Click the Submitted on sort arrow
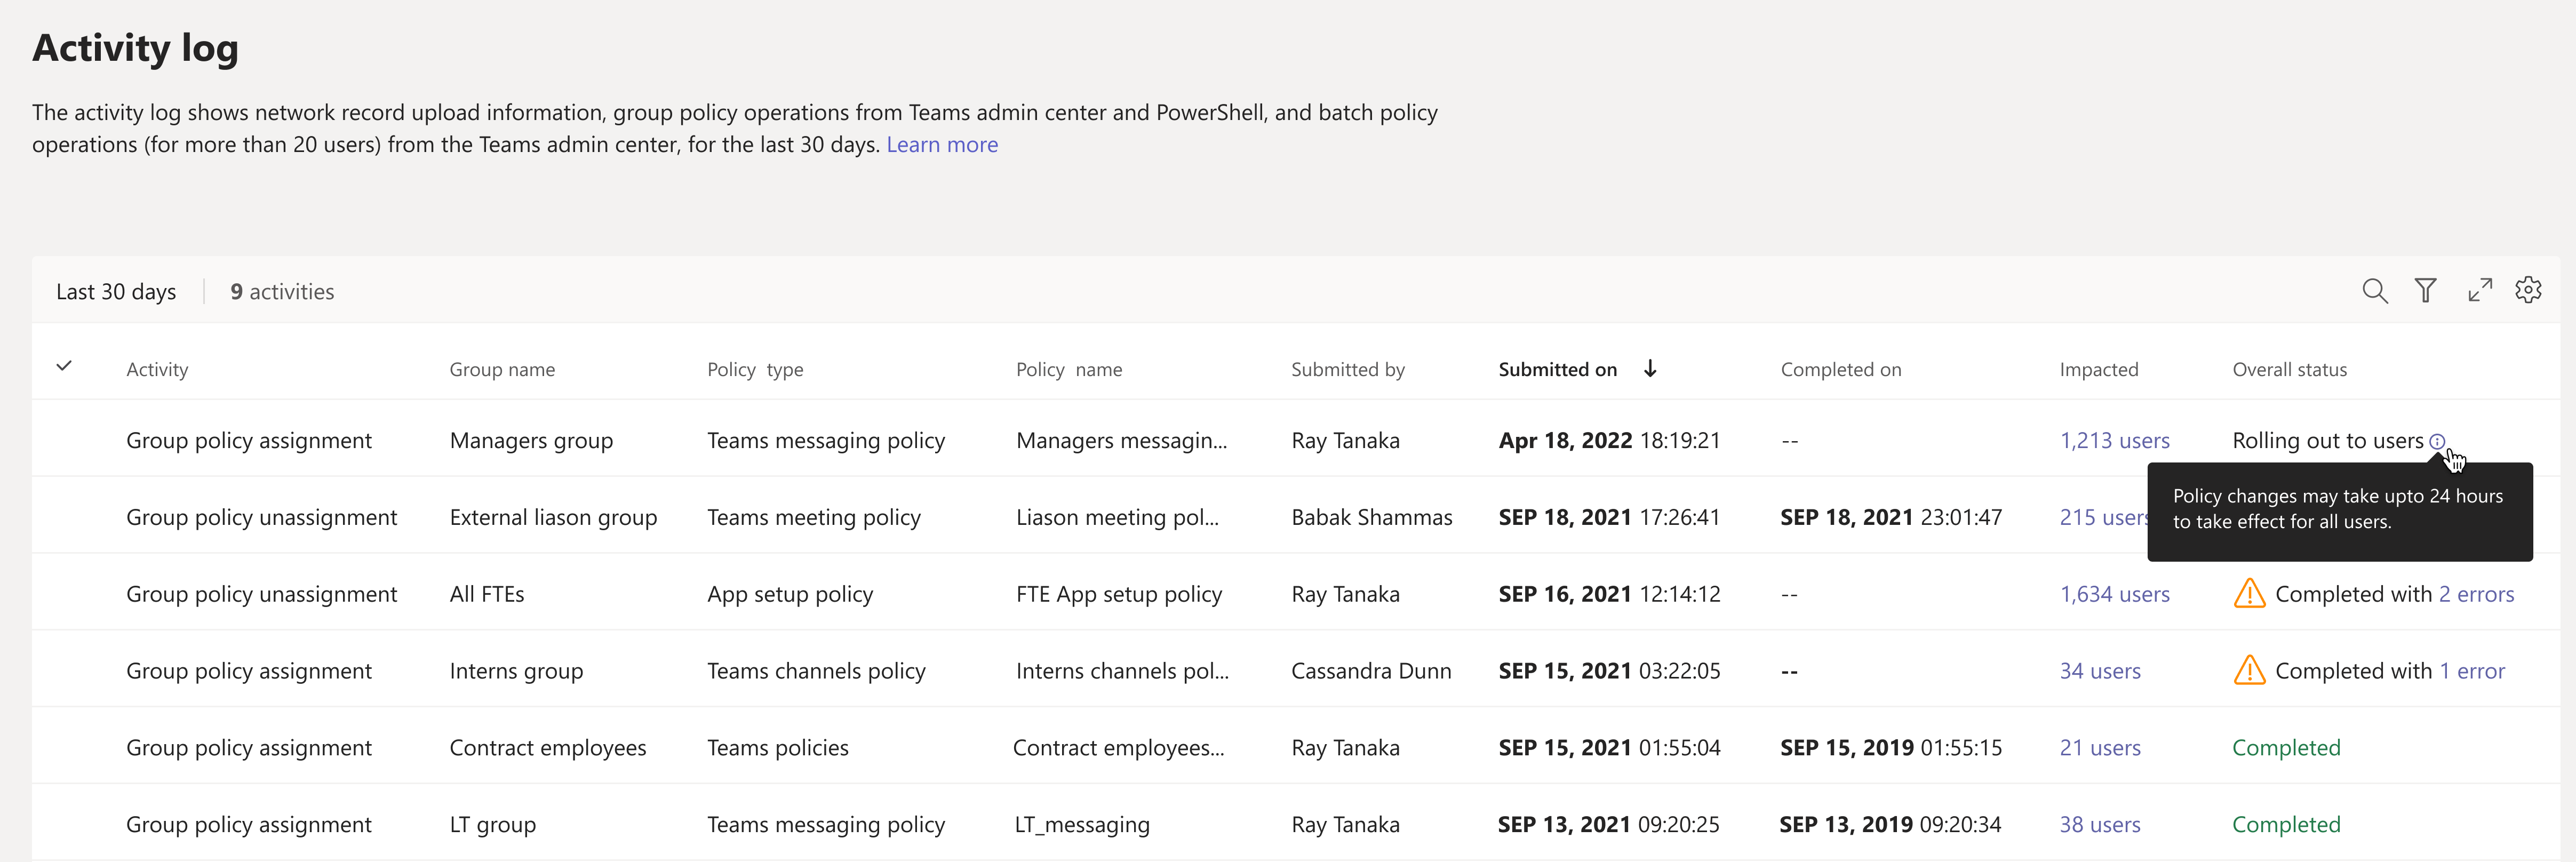This screenshot has height=862, width=2576. pyautogui.click(x=1650, y=369)
